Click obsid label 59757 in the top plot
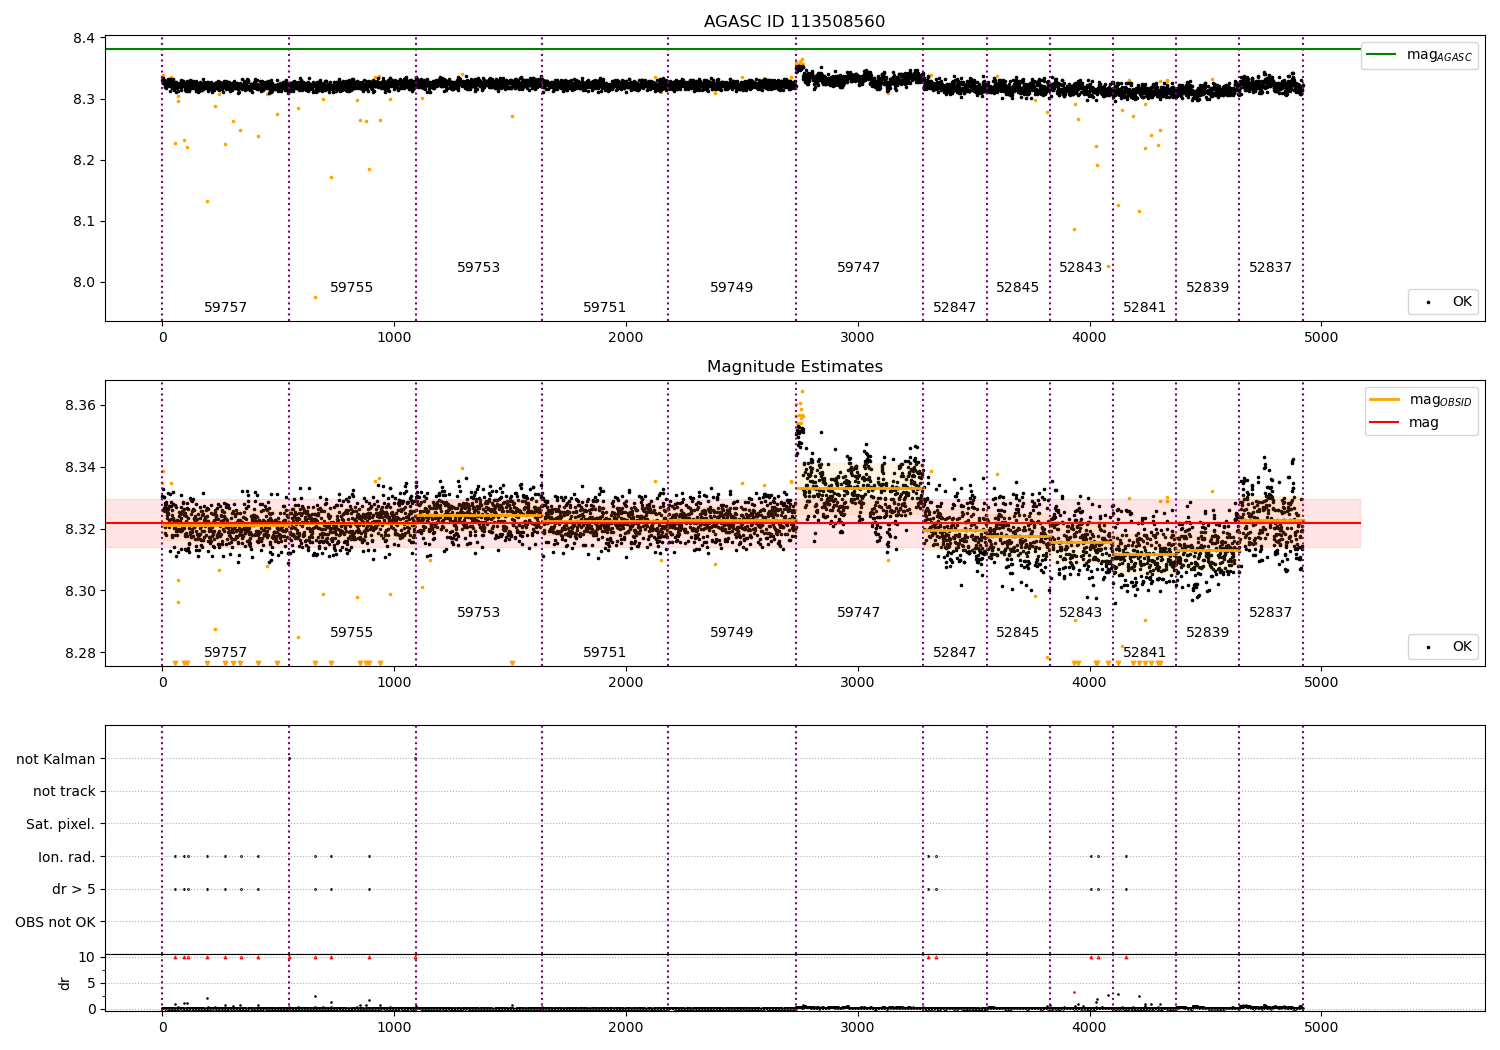The width and height of the screenshot is (1500, 1050). 225,308
